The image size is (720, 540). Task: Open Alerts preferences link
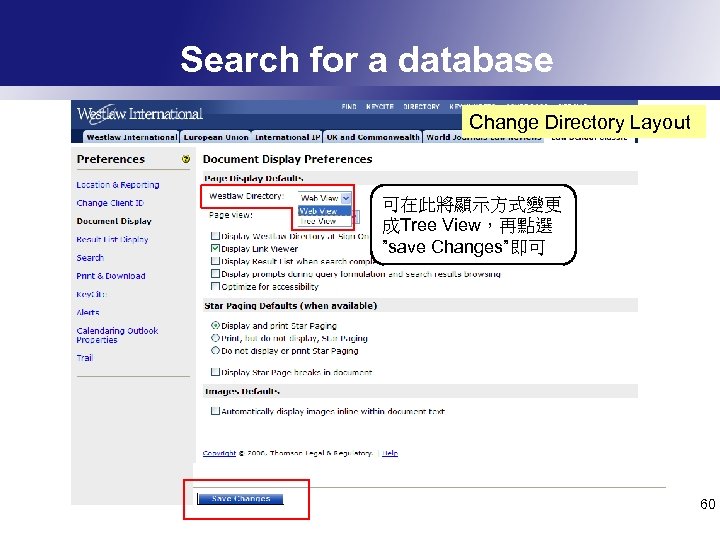point(88,312)
